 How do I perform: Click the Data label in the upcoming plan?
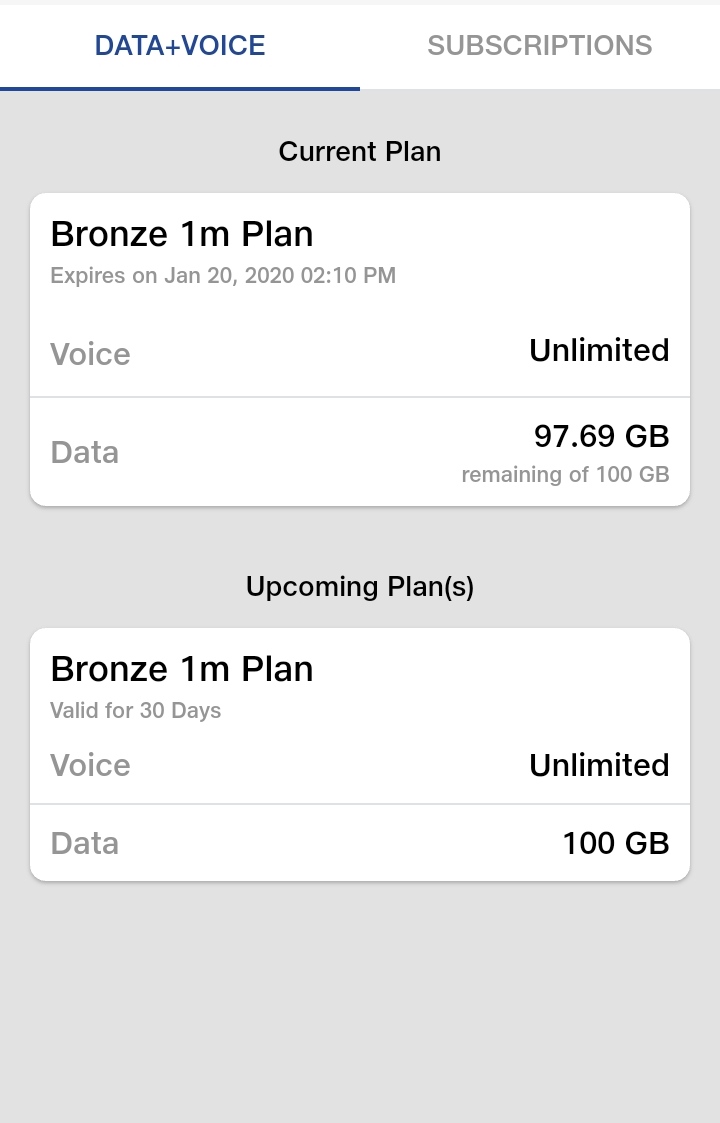point(85,843)
